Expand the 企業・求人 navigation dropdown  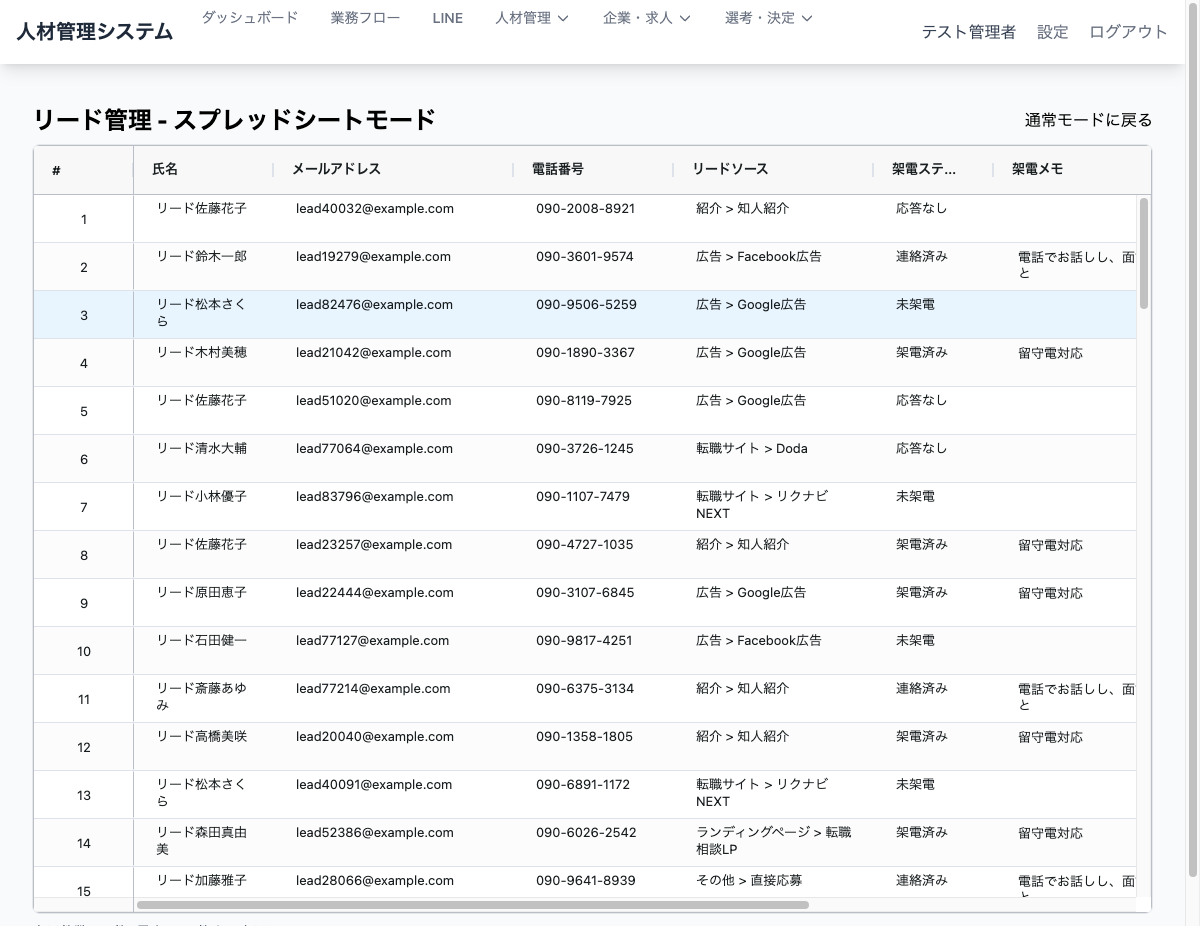[x=646, y=17]
